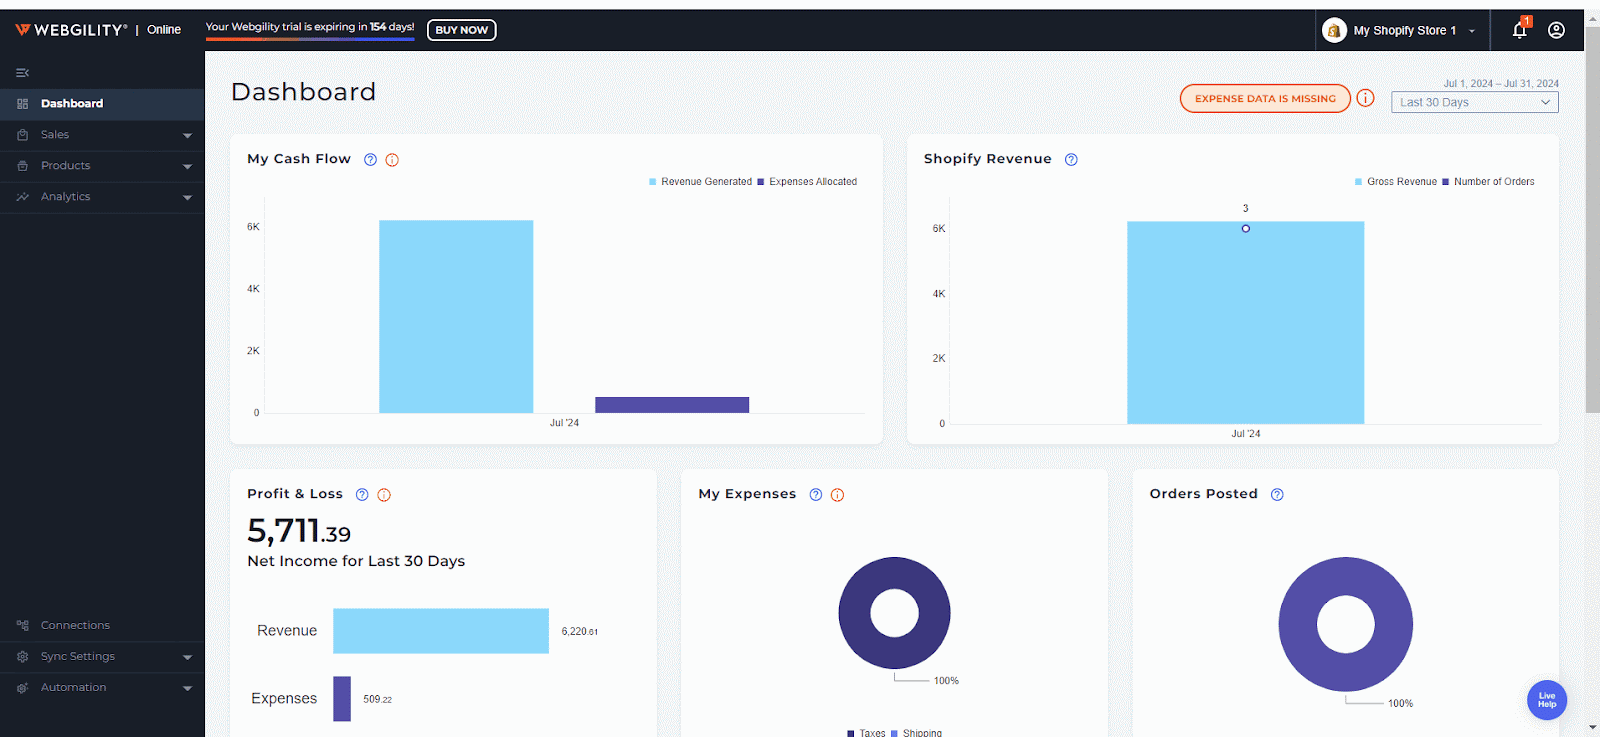Screen dimensions: 1600x737
Task: Click the help icon next to Orders Posted
Action: (x=1277, y=495)
